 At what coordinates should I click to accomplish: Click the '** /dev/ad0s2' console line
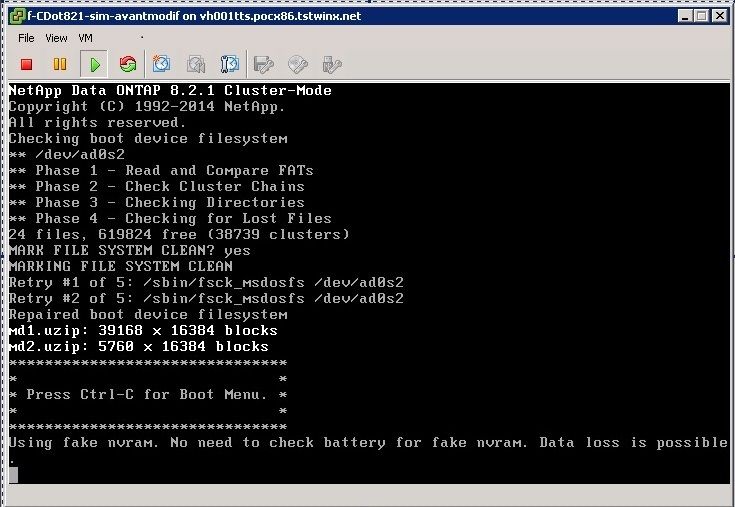[x=67, y=155]
